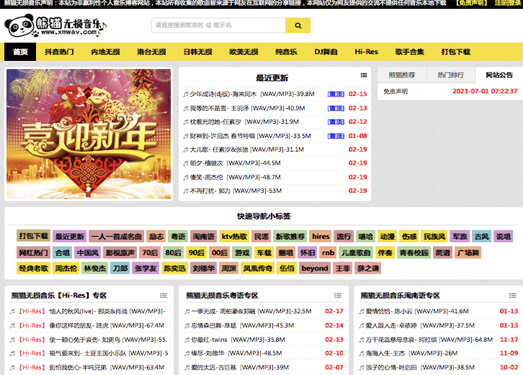Click the 网红热门 tag
This screenshot has height=375, width=523.
33,253
